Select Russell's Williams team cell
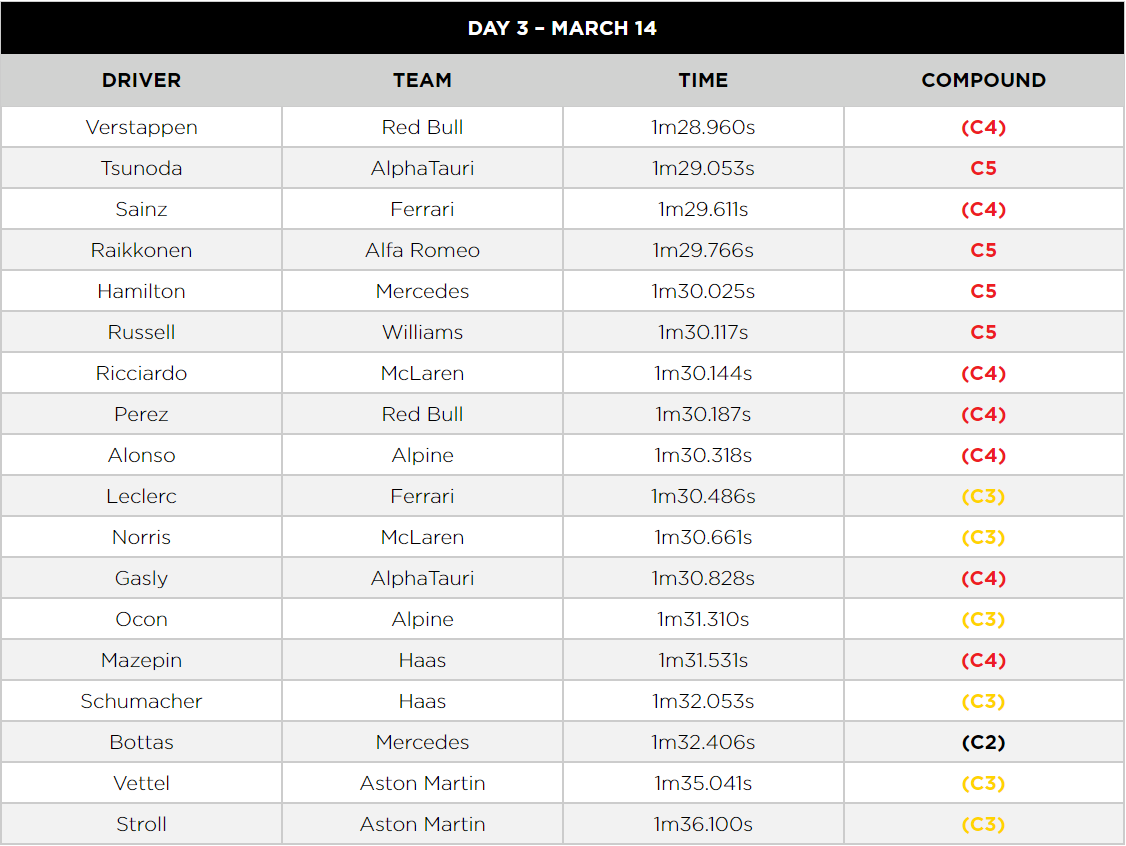The width and height of the screenshot is (1126, 846). click(x=422, y=332)
